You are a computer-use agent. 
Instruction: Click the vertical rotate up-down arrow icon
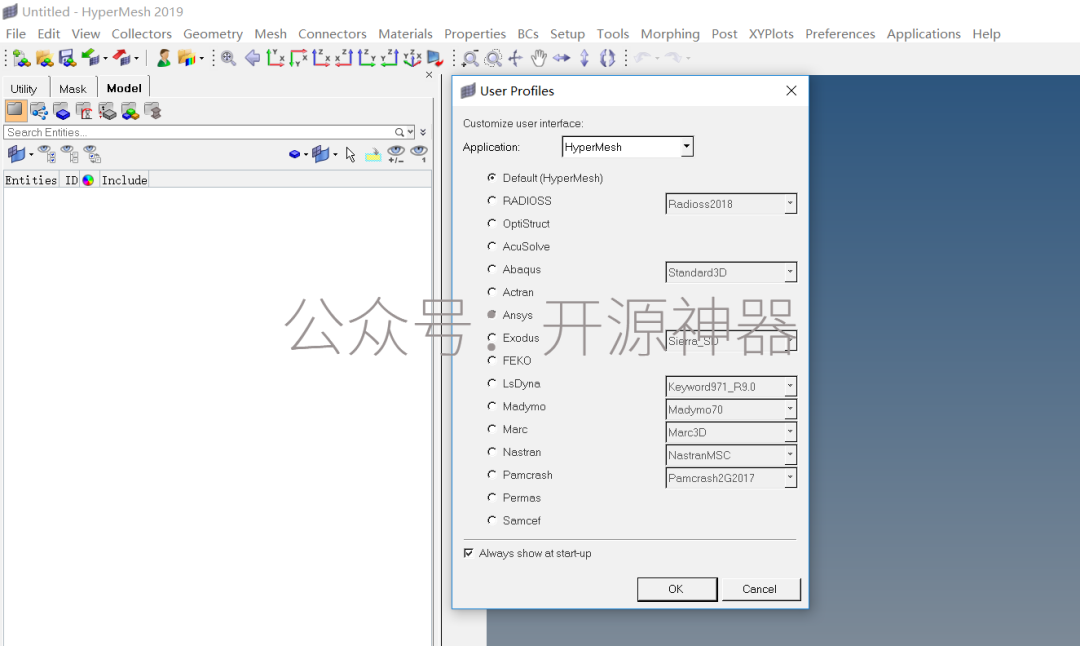[584, 59]
